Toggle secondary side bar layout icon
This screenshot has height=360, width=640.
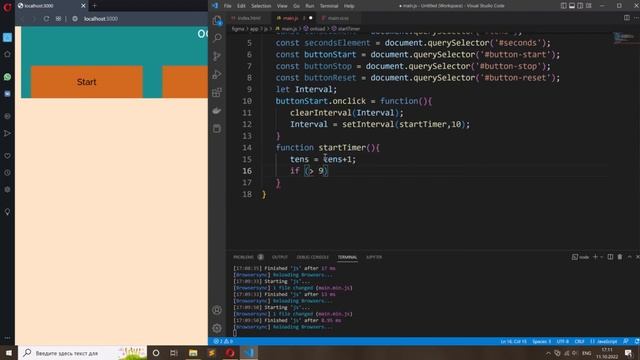pyautogui.click(x=580, y=6)
